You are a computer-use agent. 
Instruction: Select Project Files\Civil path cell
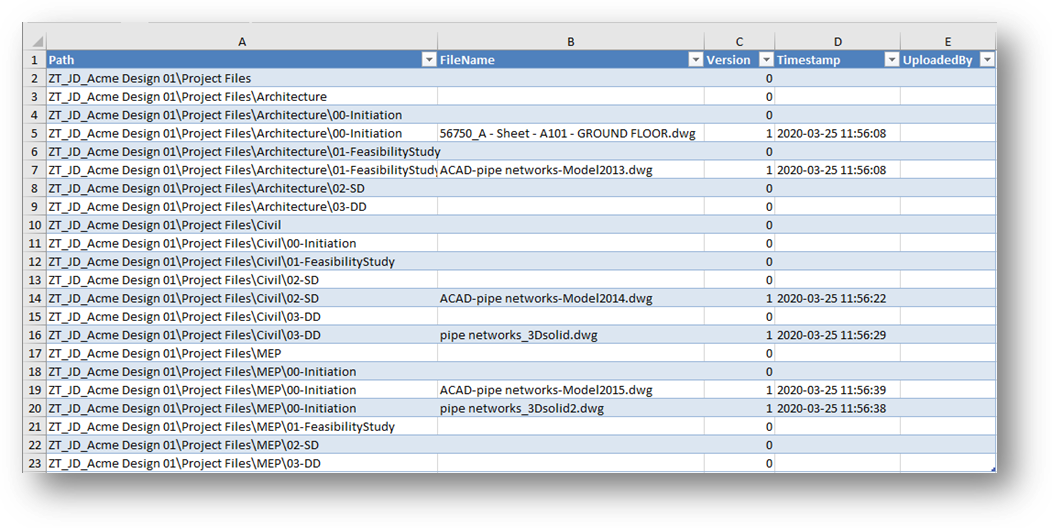(242, 225)
